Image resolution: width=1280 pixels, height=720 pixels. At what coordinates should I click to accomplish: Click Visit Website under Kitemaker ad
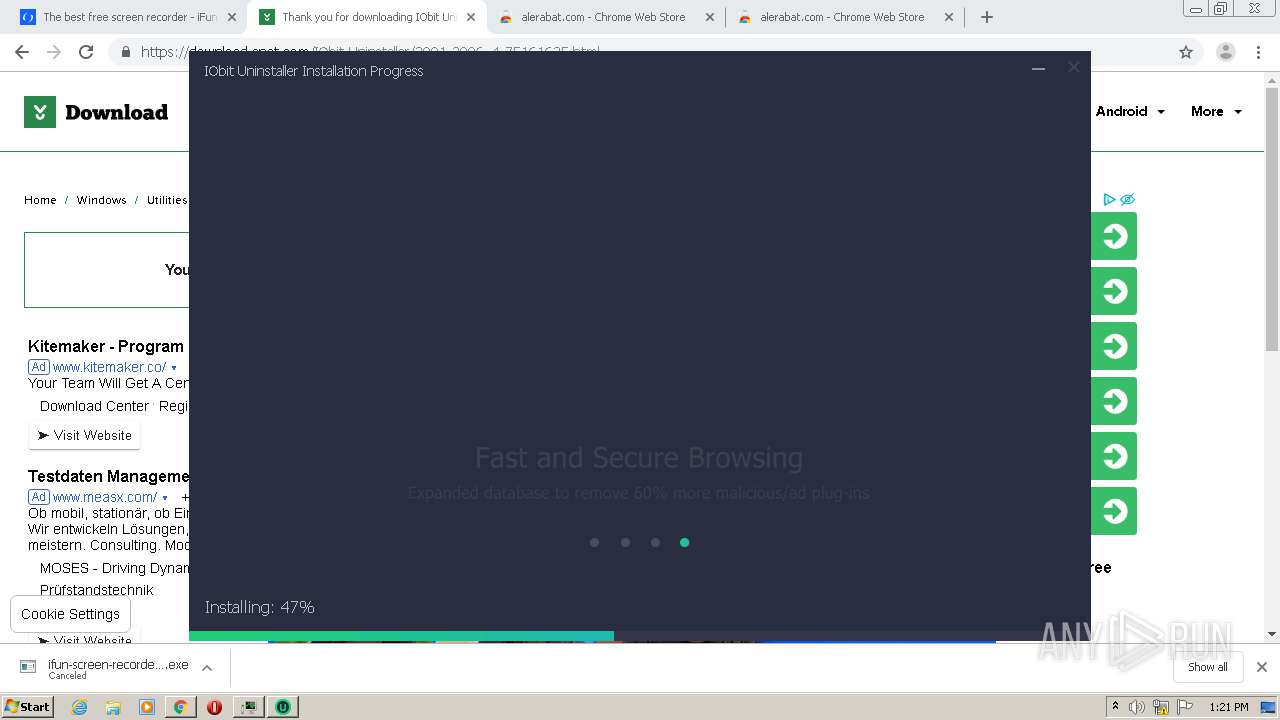pos(85,435)
